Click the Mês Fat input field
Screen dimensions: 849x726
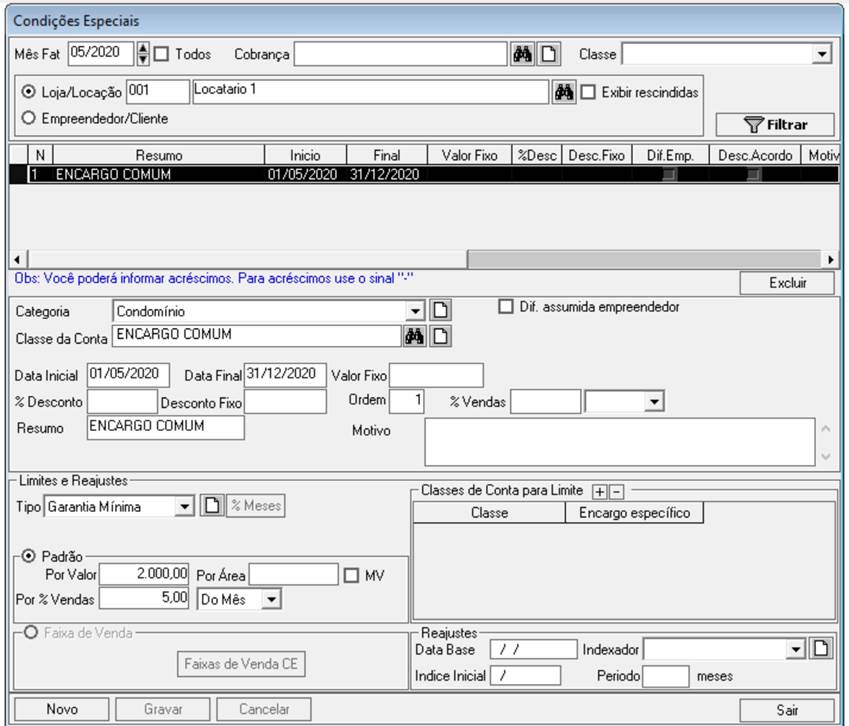[x=101, y=54]
